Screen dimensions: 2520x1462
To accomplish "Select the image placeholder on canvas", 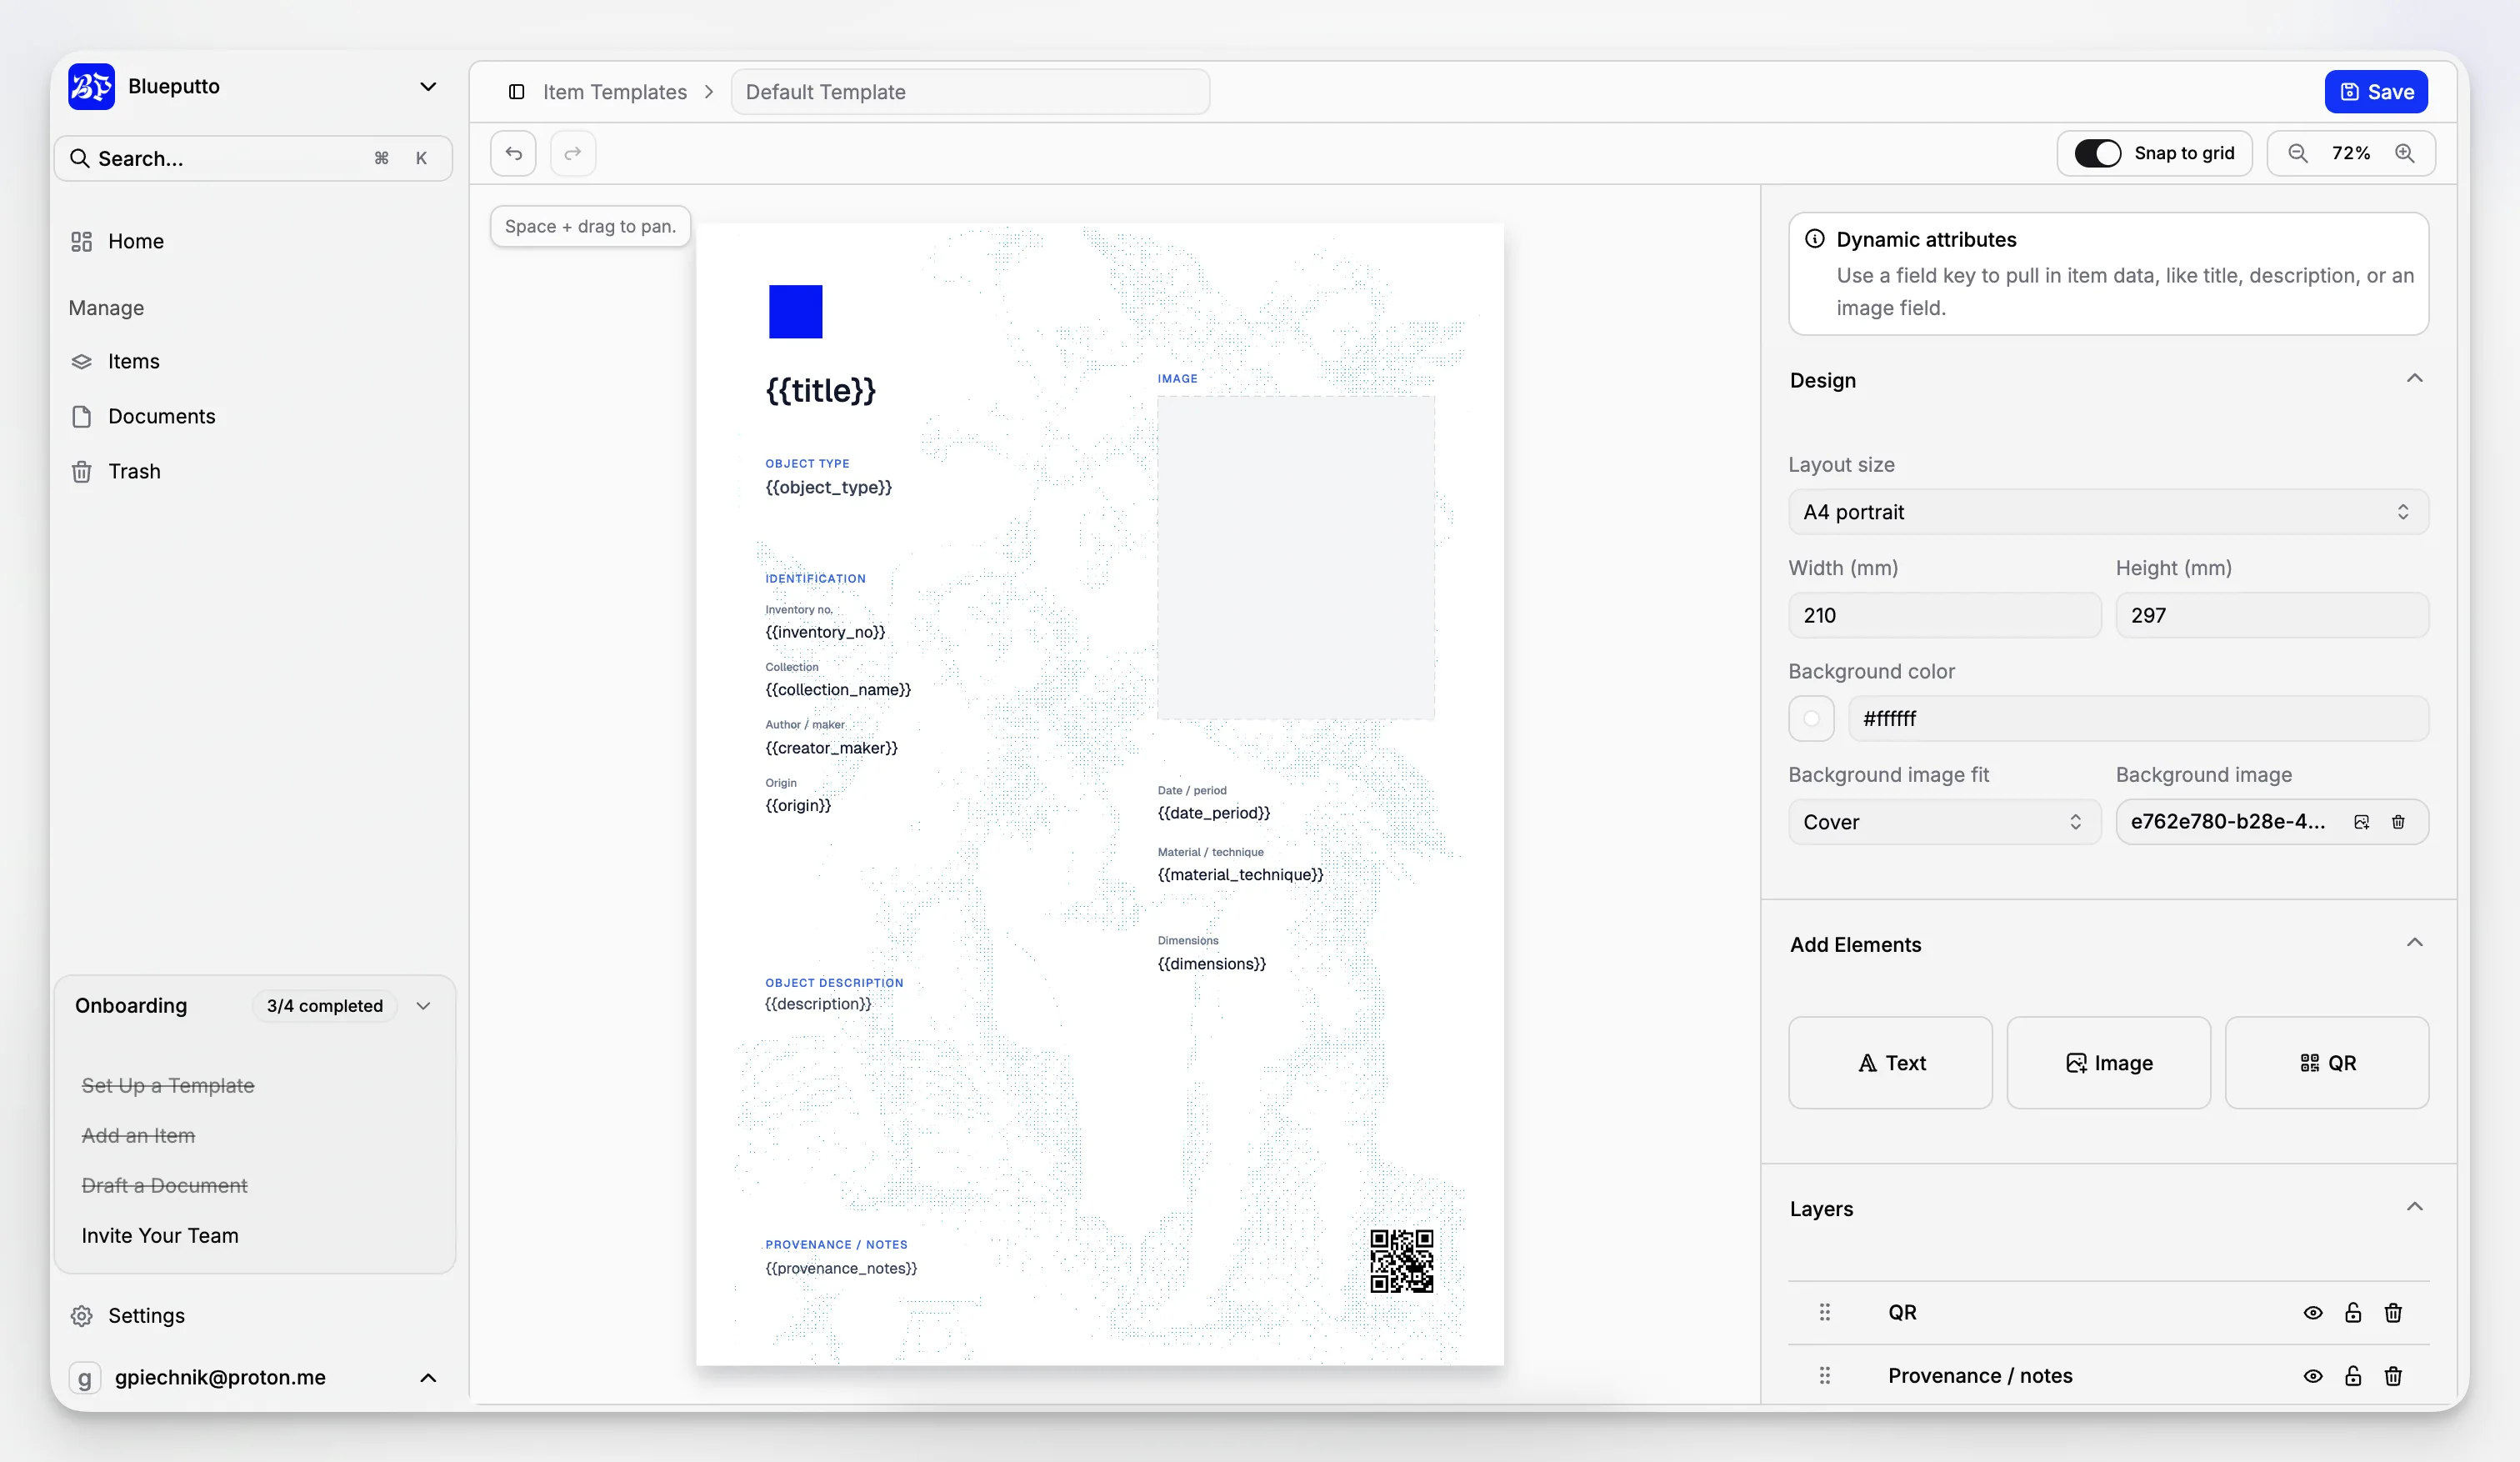I will coord(1295,557).
